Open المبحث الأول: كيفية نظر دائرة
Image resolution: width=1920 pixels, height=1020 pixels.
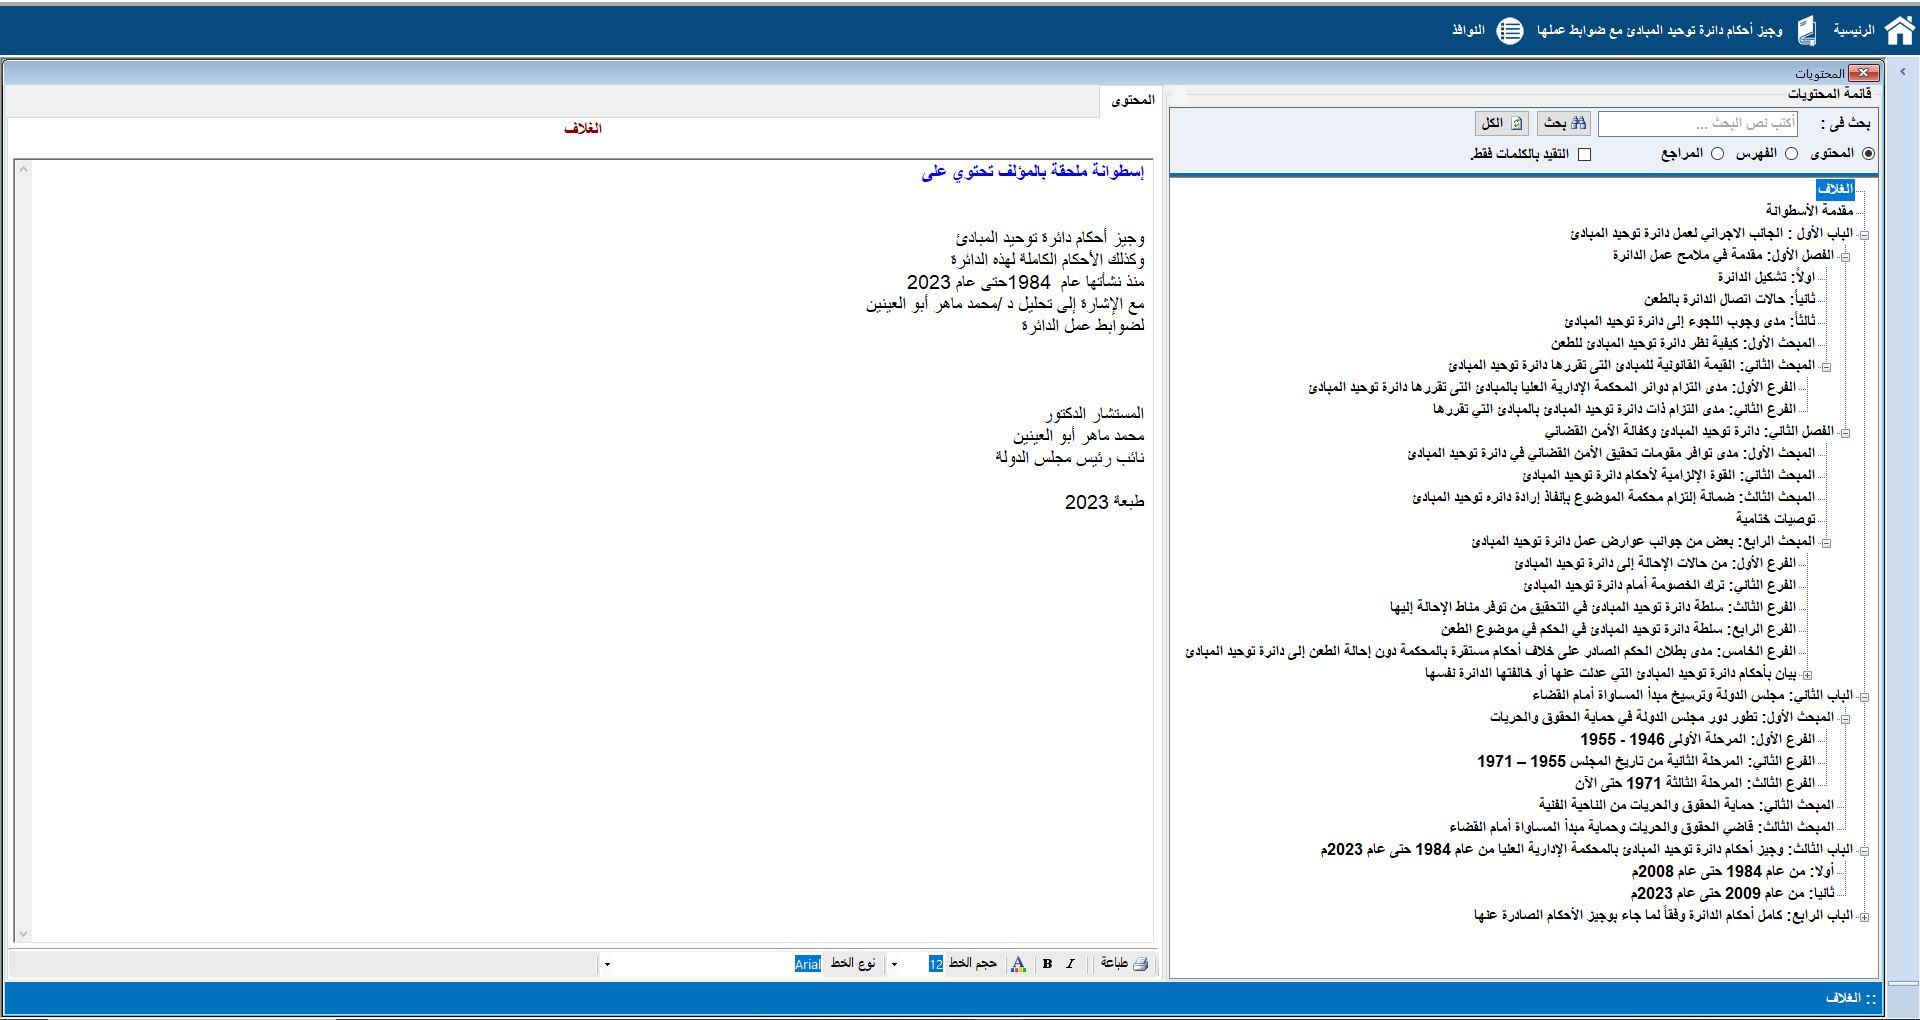pos(1683,343)
